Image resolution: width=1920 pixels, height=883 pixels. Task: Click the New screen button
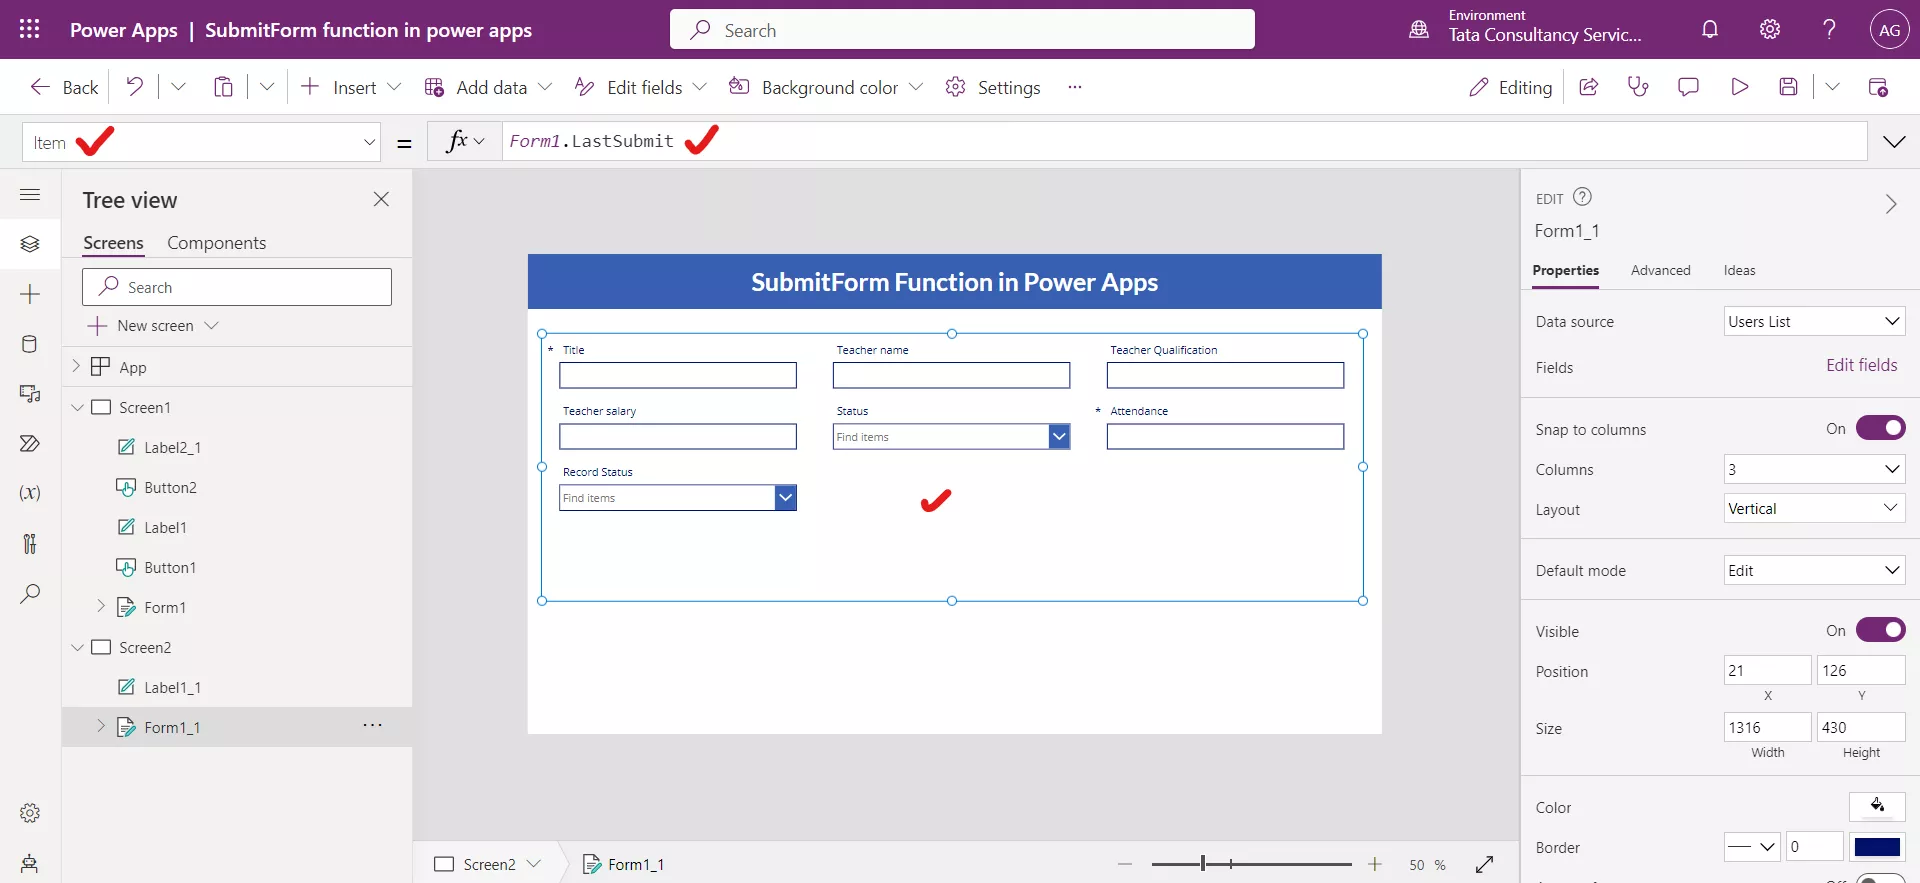coord(153,326)
